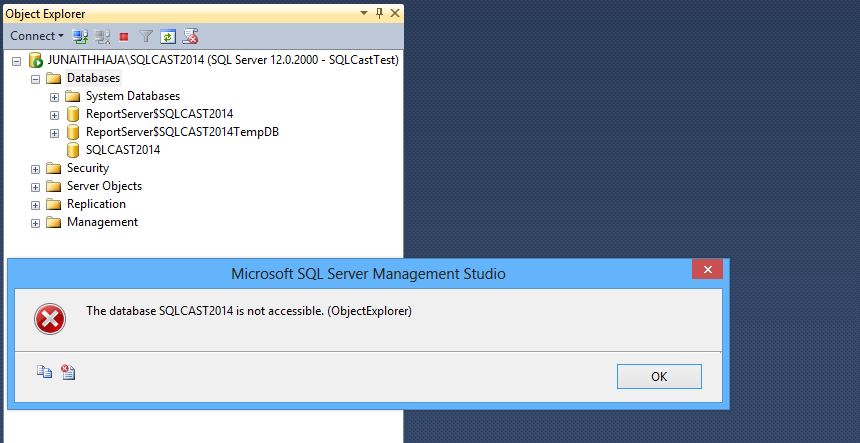This screenshot has width=860, height=443.
Task: Expand the System Databases folder
Action: pos(54,97)
